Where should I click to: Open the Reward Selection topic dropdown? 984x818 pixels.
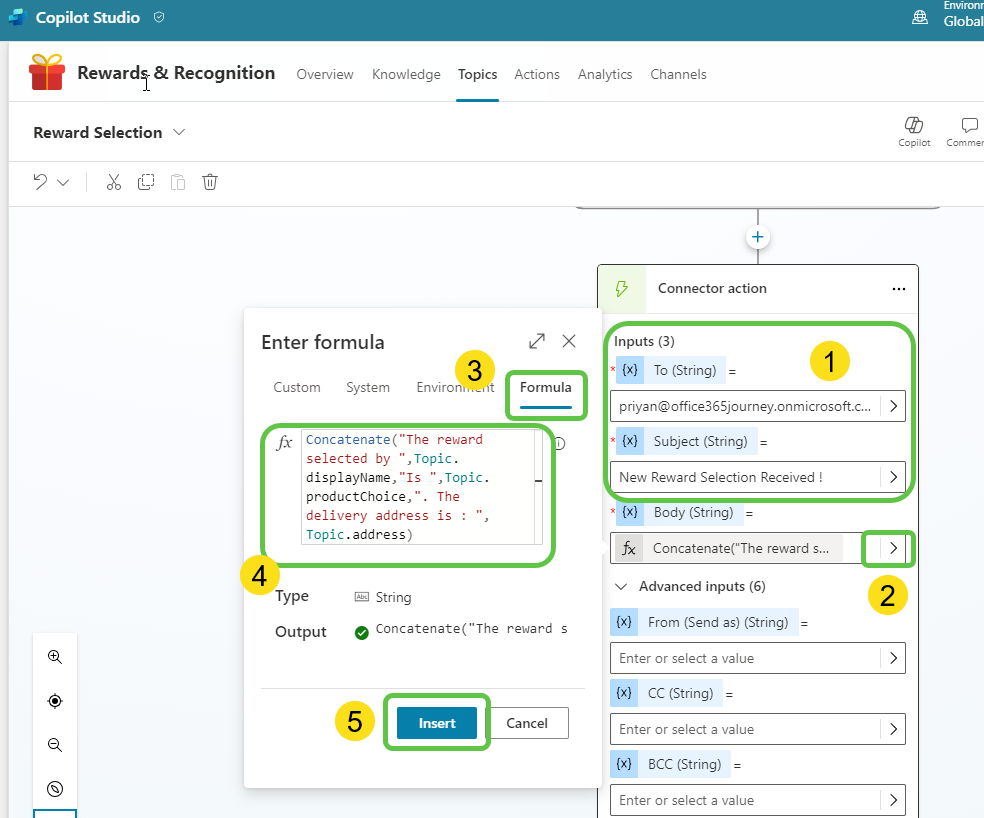coord(179,132)
